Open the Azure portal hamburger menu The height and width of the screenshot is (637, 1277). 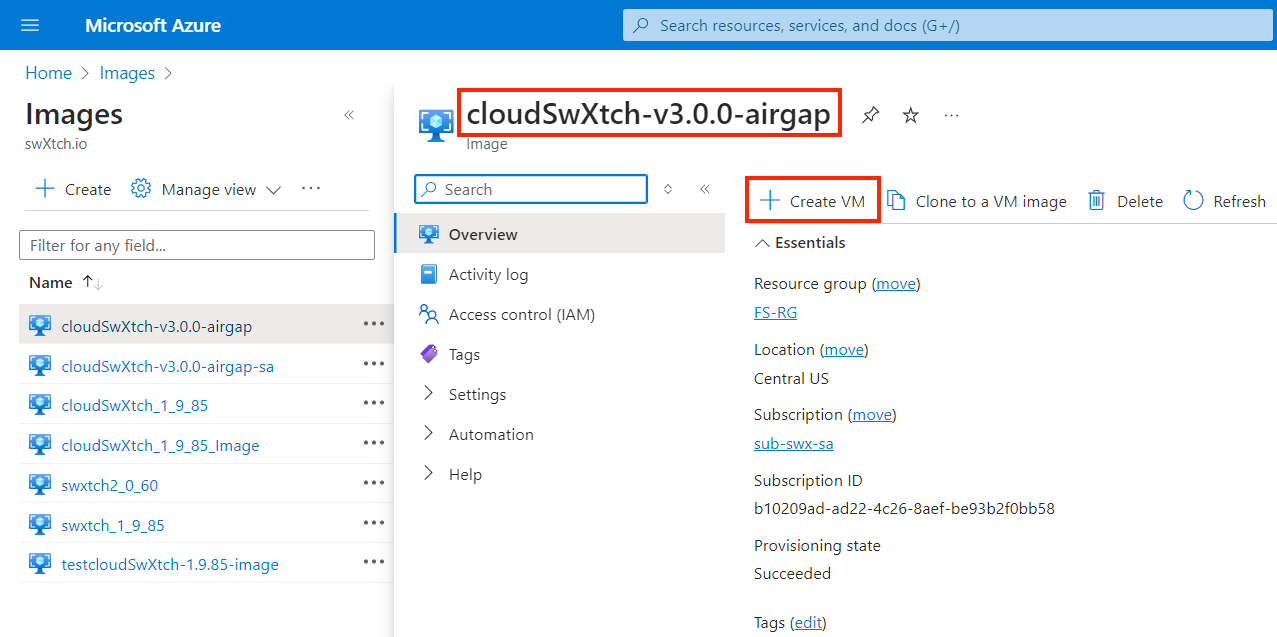[x=30, y=25]
